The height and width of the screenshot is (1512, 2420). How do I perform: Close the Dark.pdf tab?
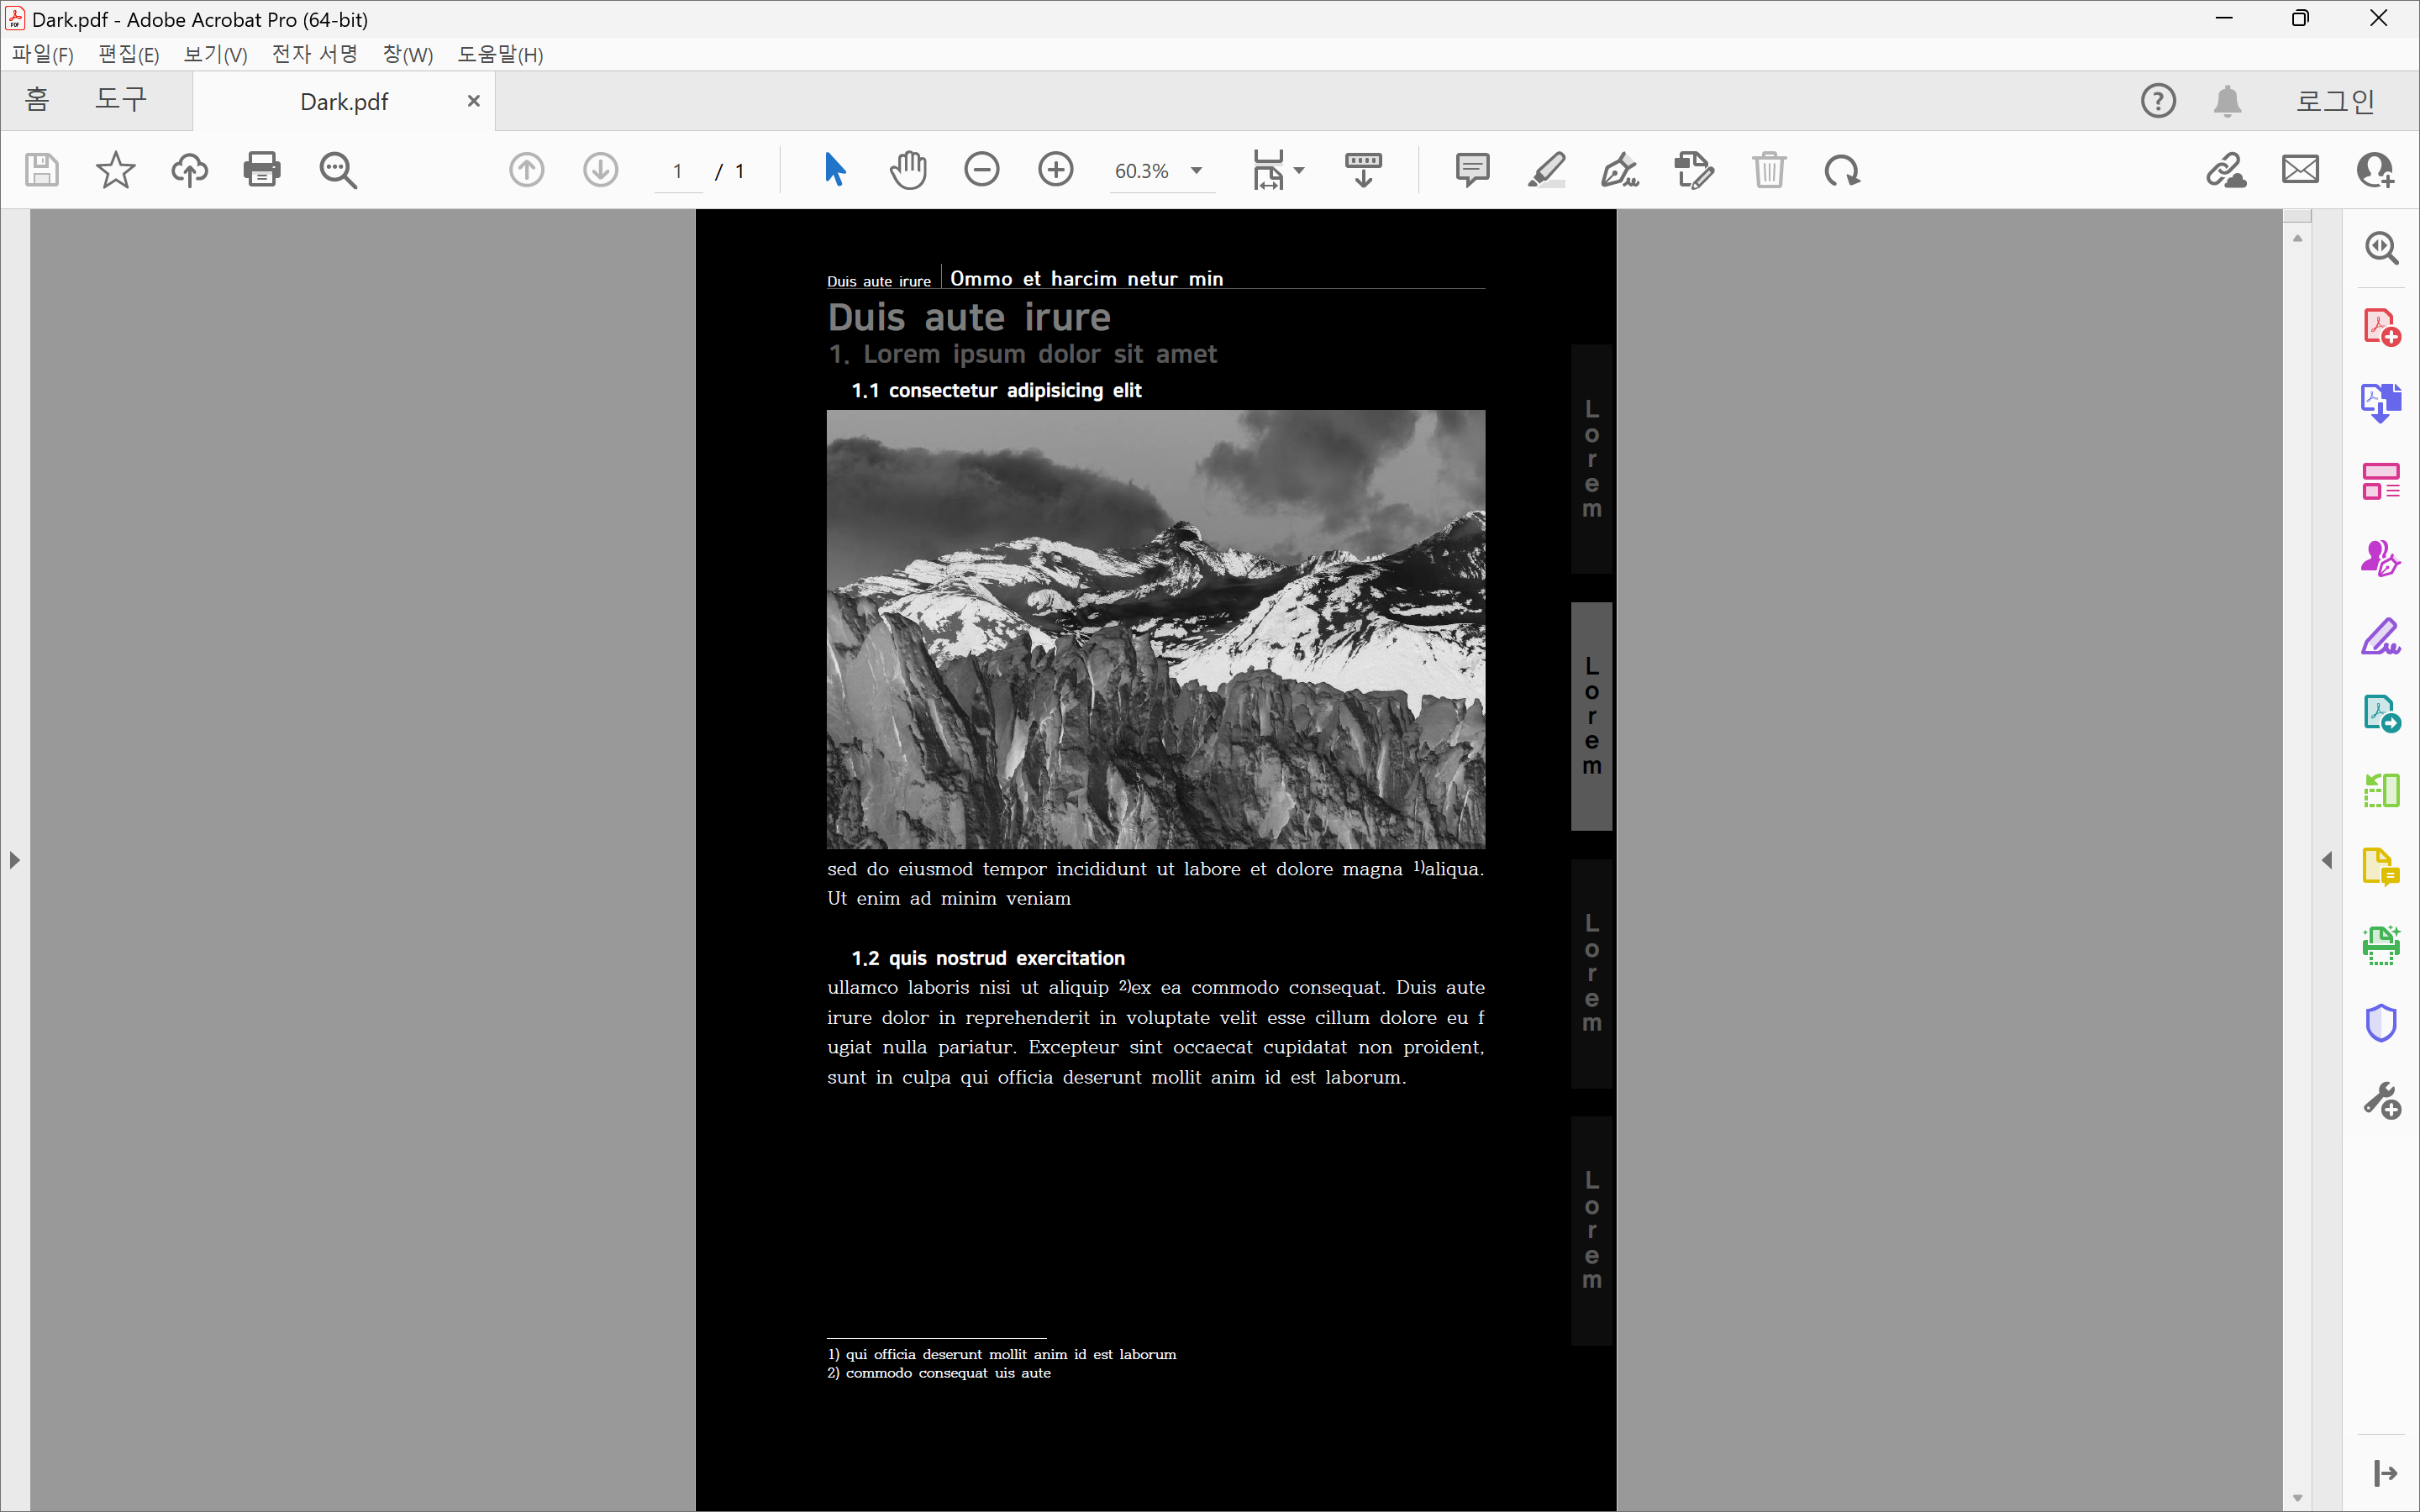[474, 101]
